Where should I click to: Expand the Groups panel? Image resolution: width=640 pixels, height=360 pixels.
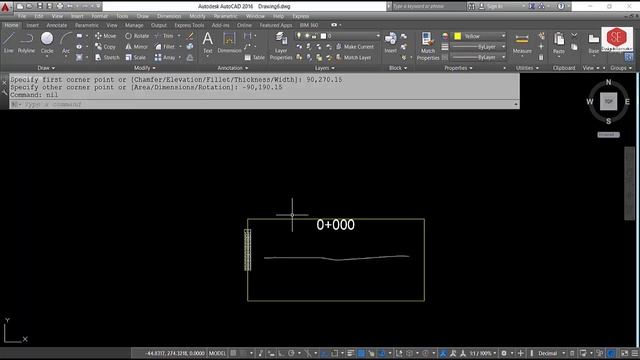[621, 68]
